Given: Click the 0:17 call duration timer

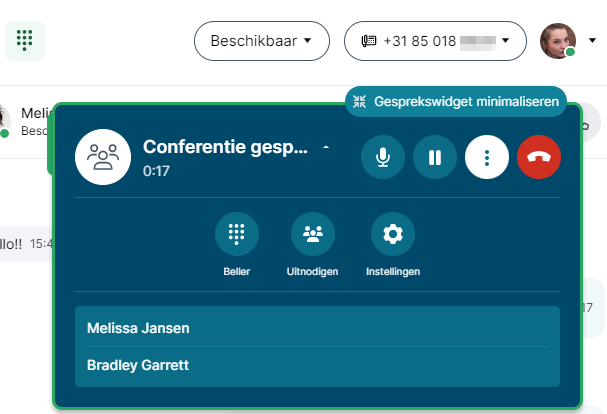Looking at the screenshot, I should pyautogui.click(x=154, y=171).
